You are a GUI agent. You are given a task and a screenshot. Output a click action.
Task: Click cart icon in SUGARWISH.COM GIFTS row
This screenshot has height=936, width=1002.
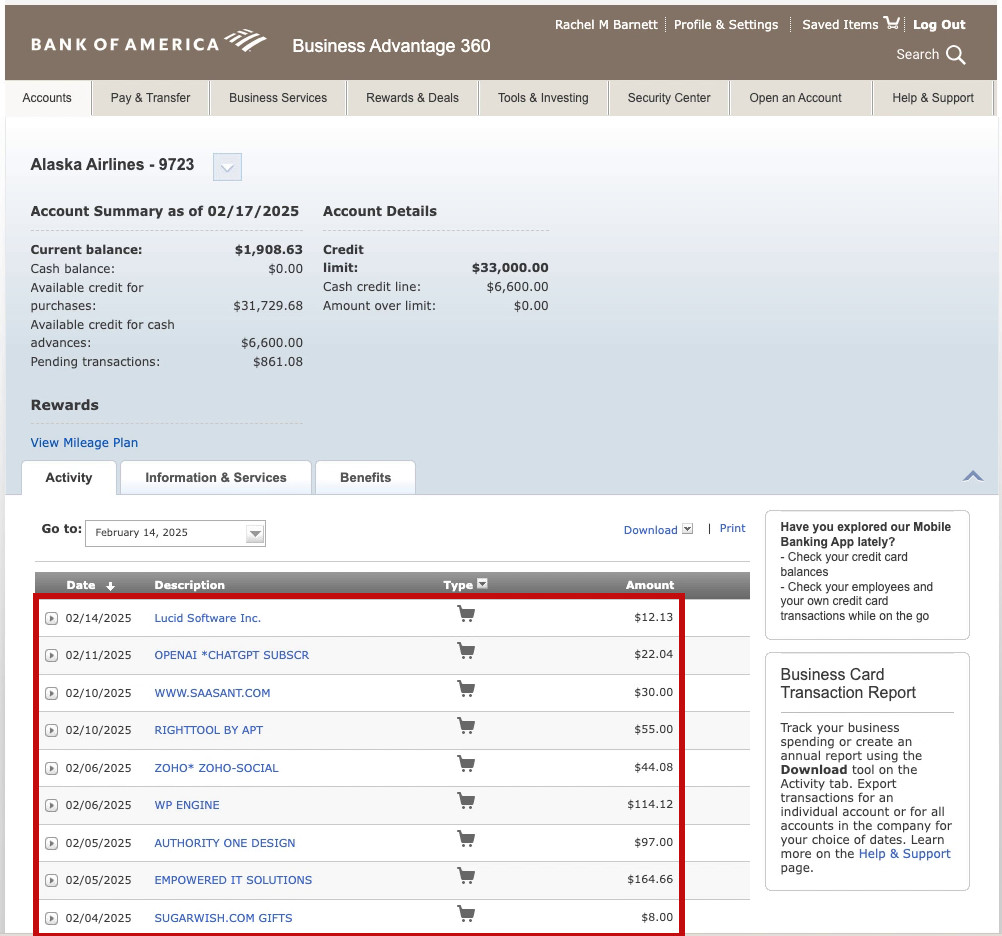(466, 914)
